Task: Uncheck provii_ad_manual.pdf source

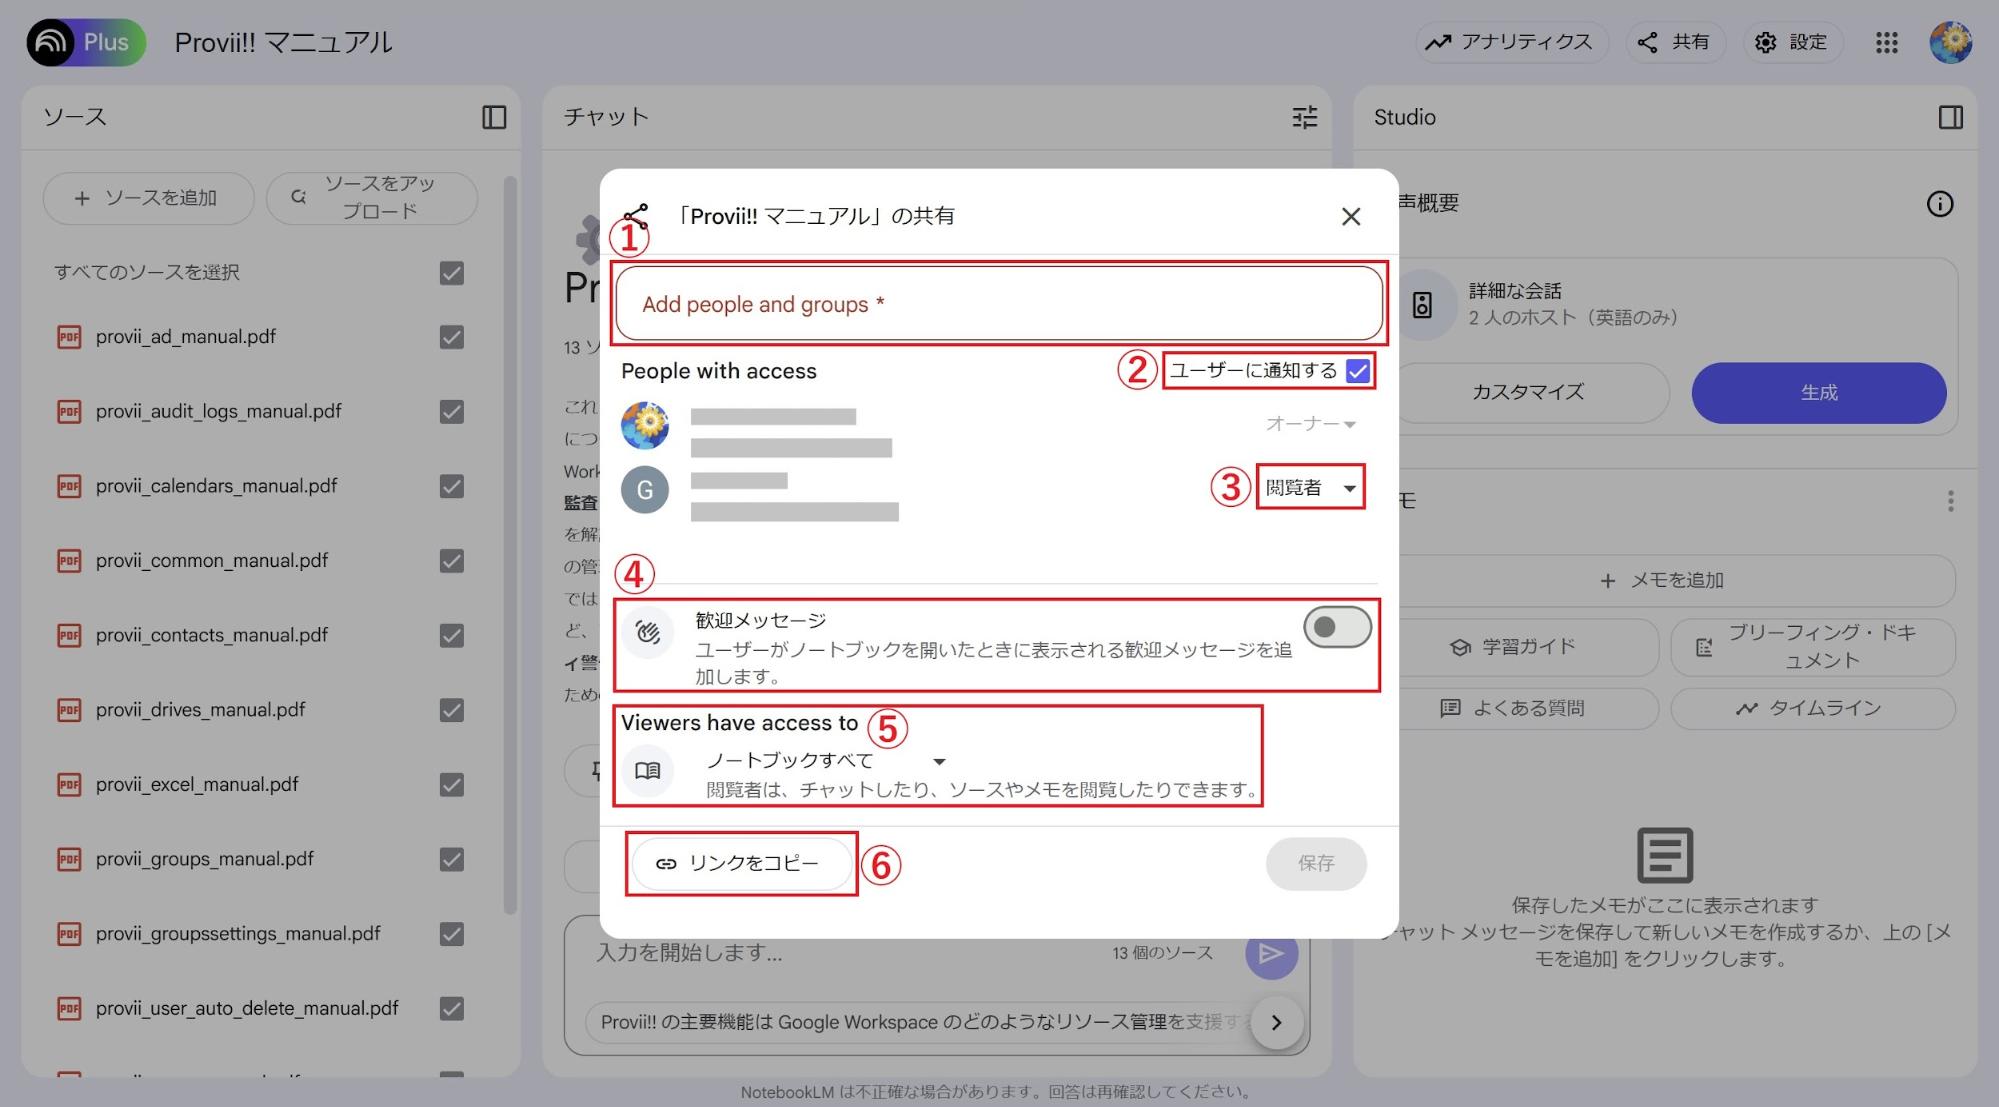Action: tap(451, 337)
